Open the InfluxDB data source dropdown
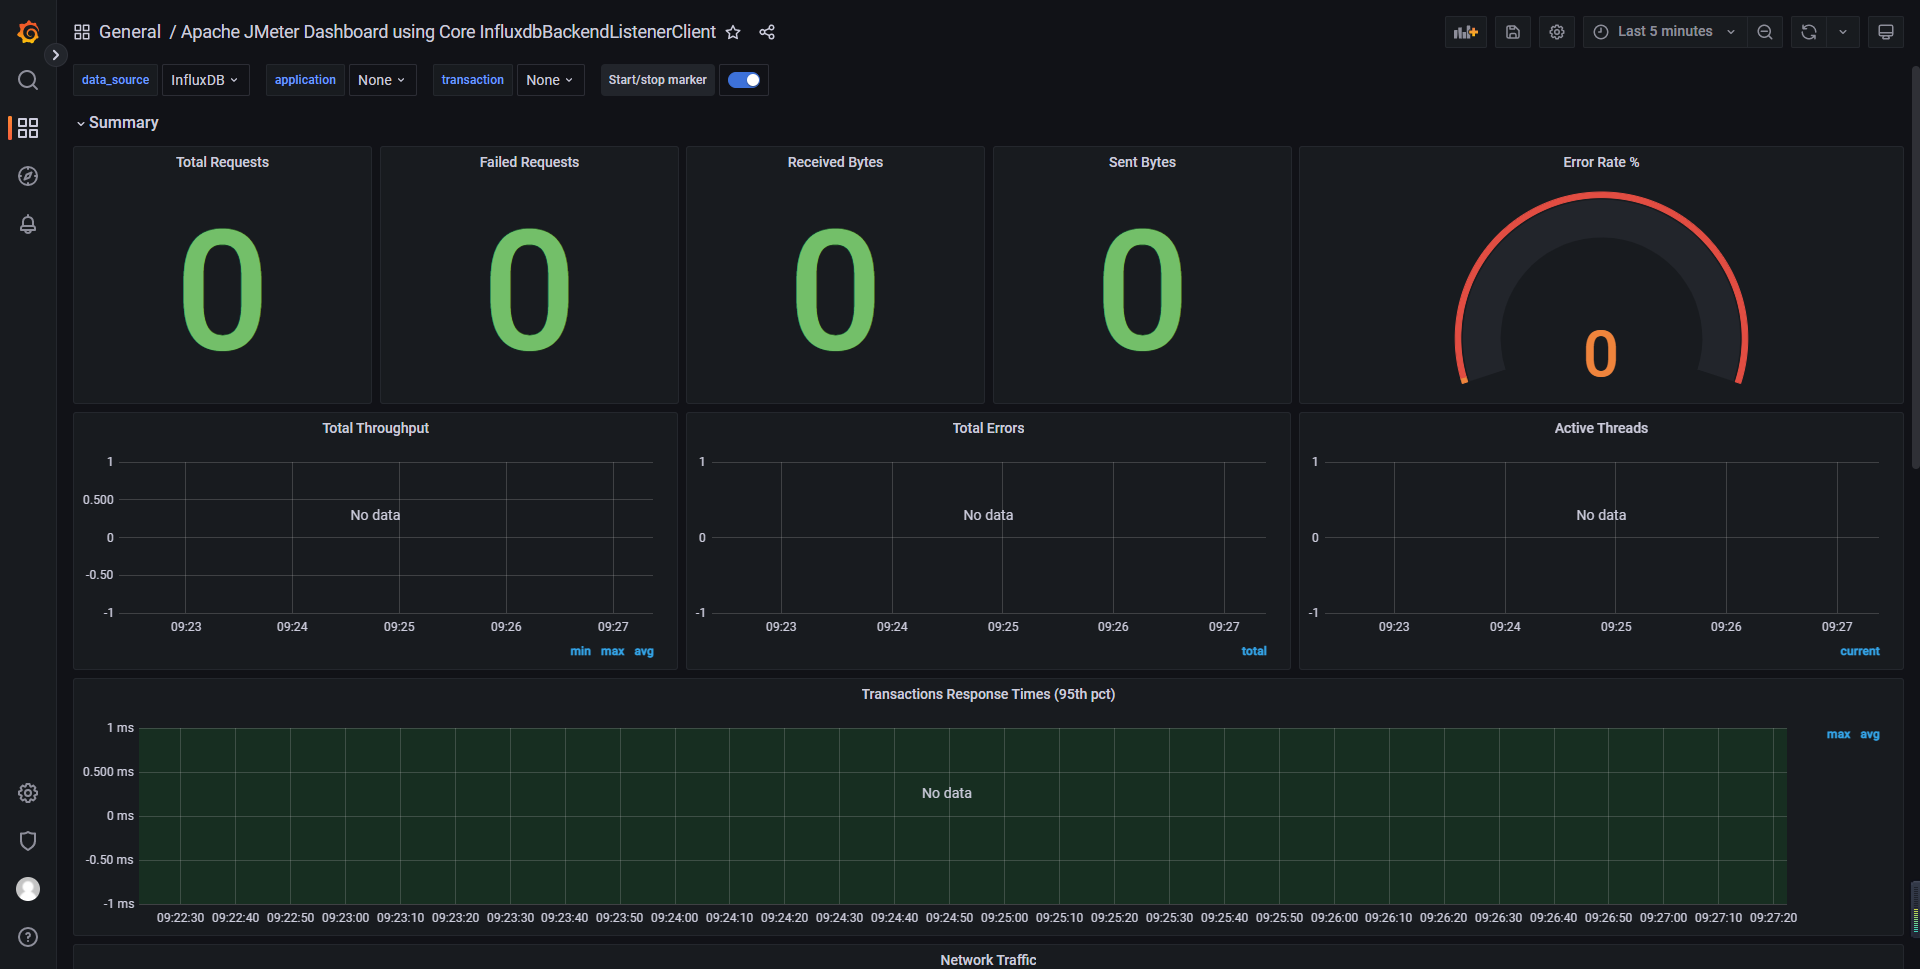 point(205,80)
